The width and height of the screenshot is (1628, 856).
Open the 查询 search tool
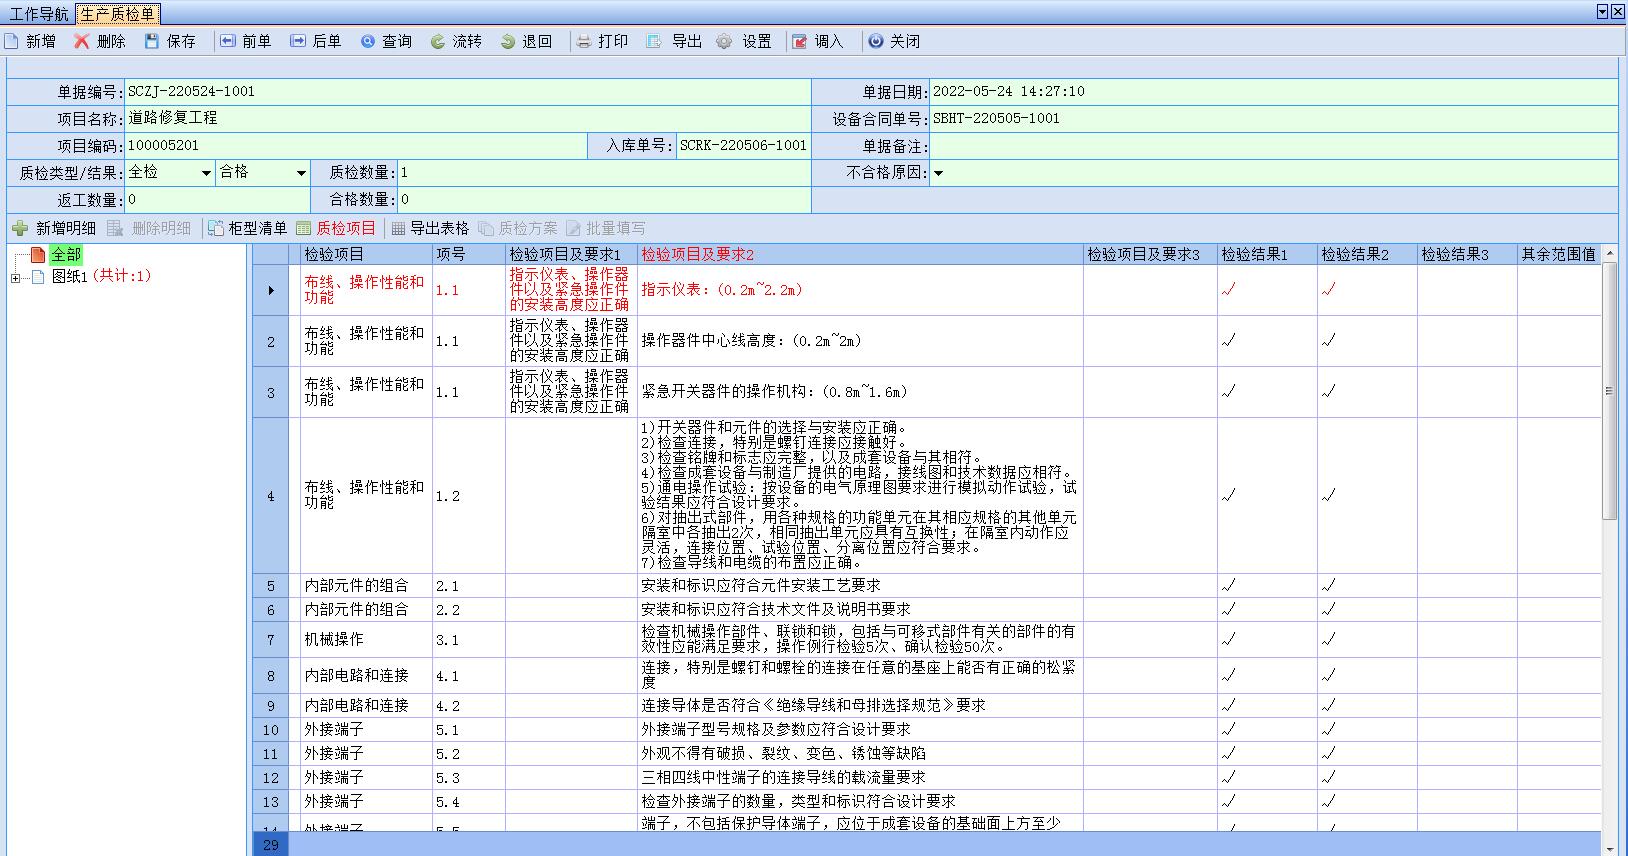pyautogui.click(x=368, y=41)
